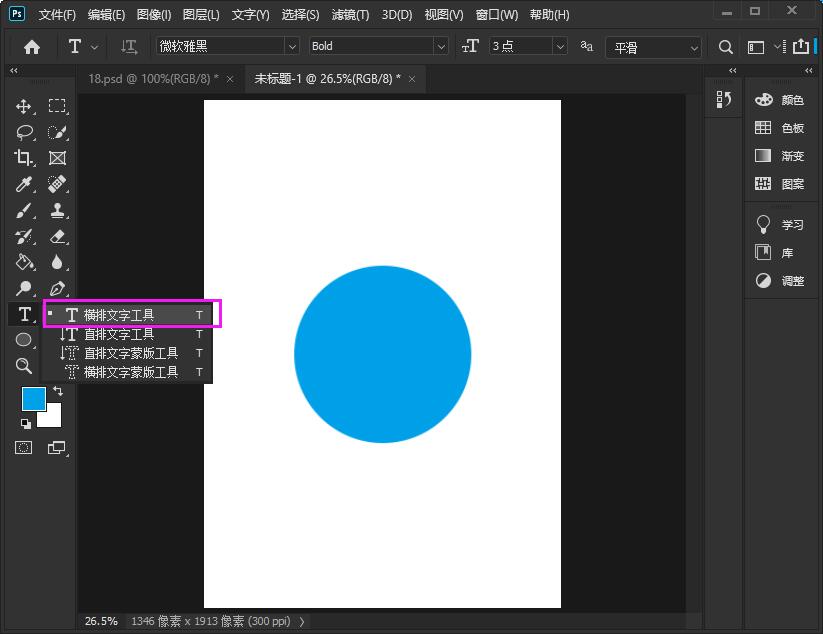This screenshot has width=823, height=634.
Task: Open the 颜色 panel
Action: click(779, 100)
